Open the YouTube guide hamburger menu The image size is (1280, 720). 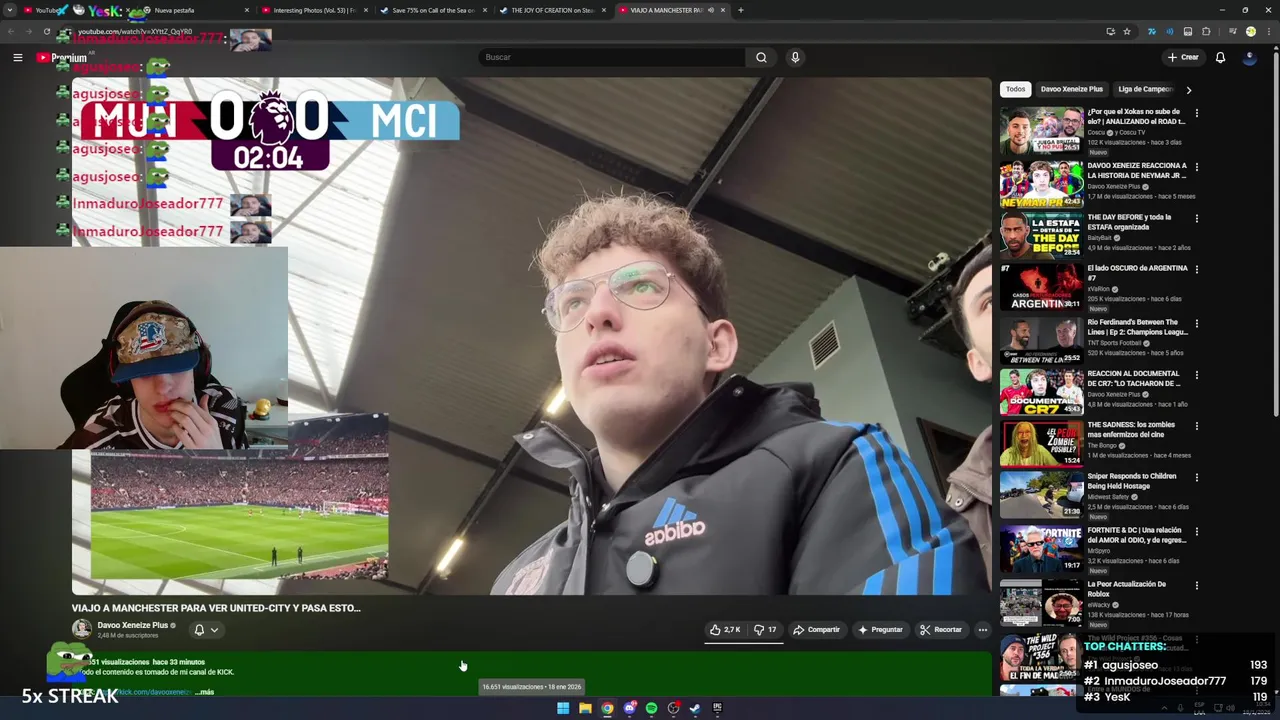(x=17, y=57)
